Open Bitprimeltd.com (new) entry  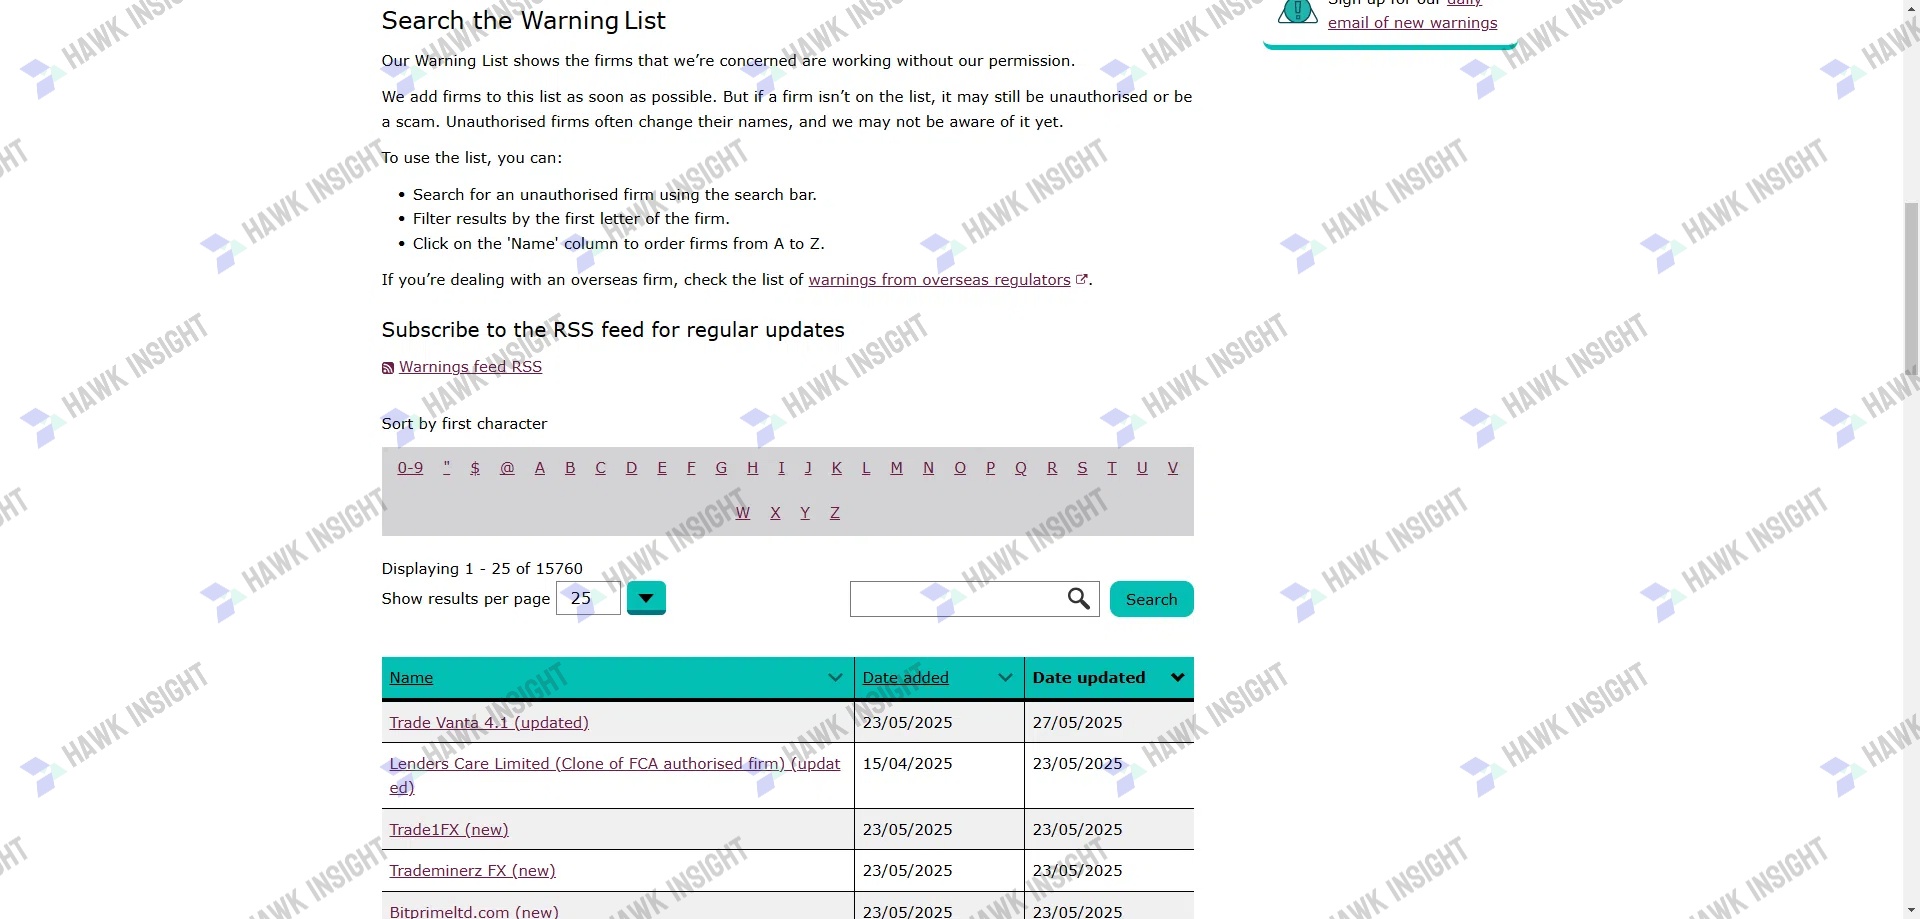click(x=474, y=911)
